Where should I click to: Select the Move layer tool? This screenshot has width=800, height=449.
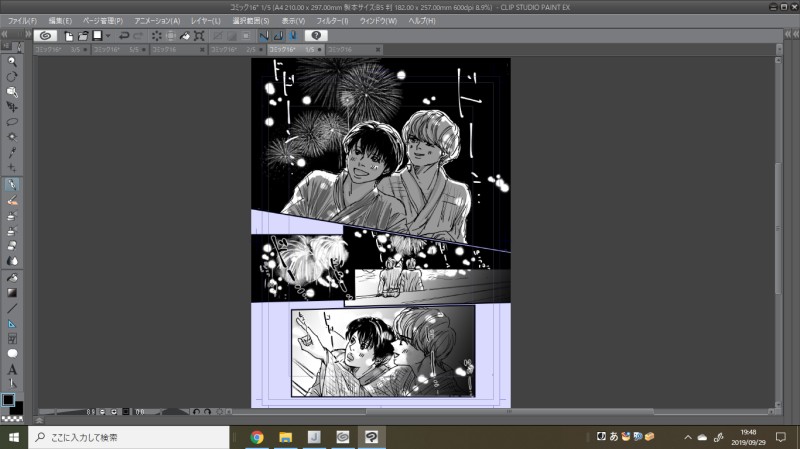pos(12,107)
